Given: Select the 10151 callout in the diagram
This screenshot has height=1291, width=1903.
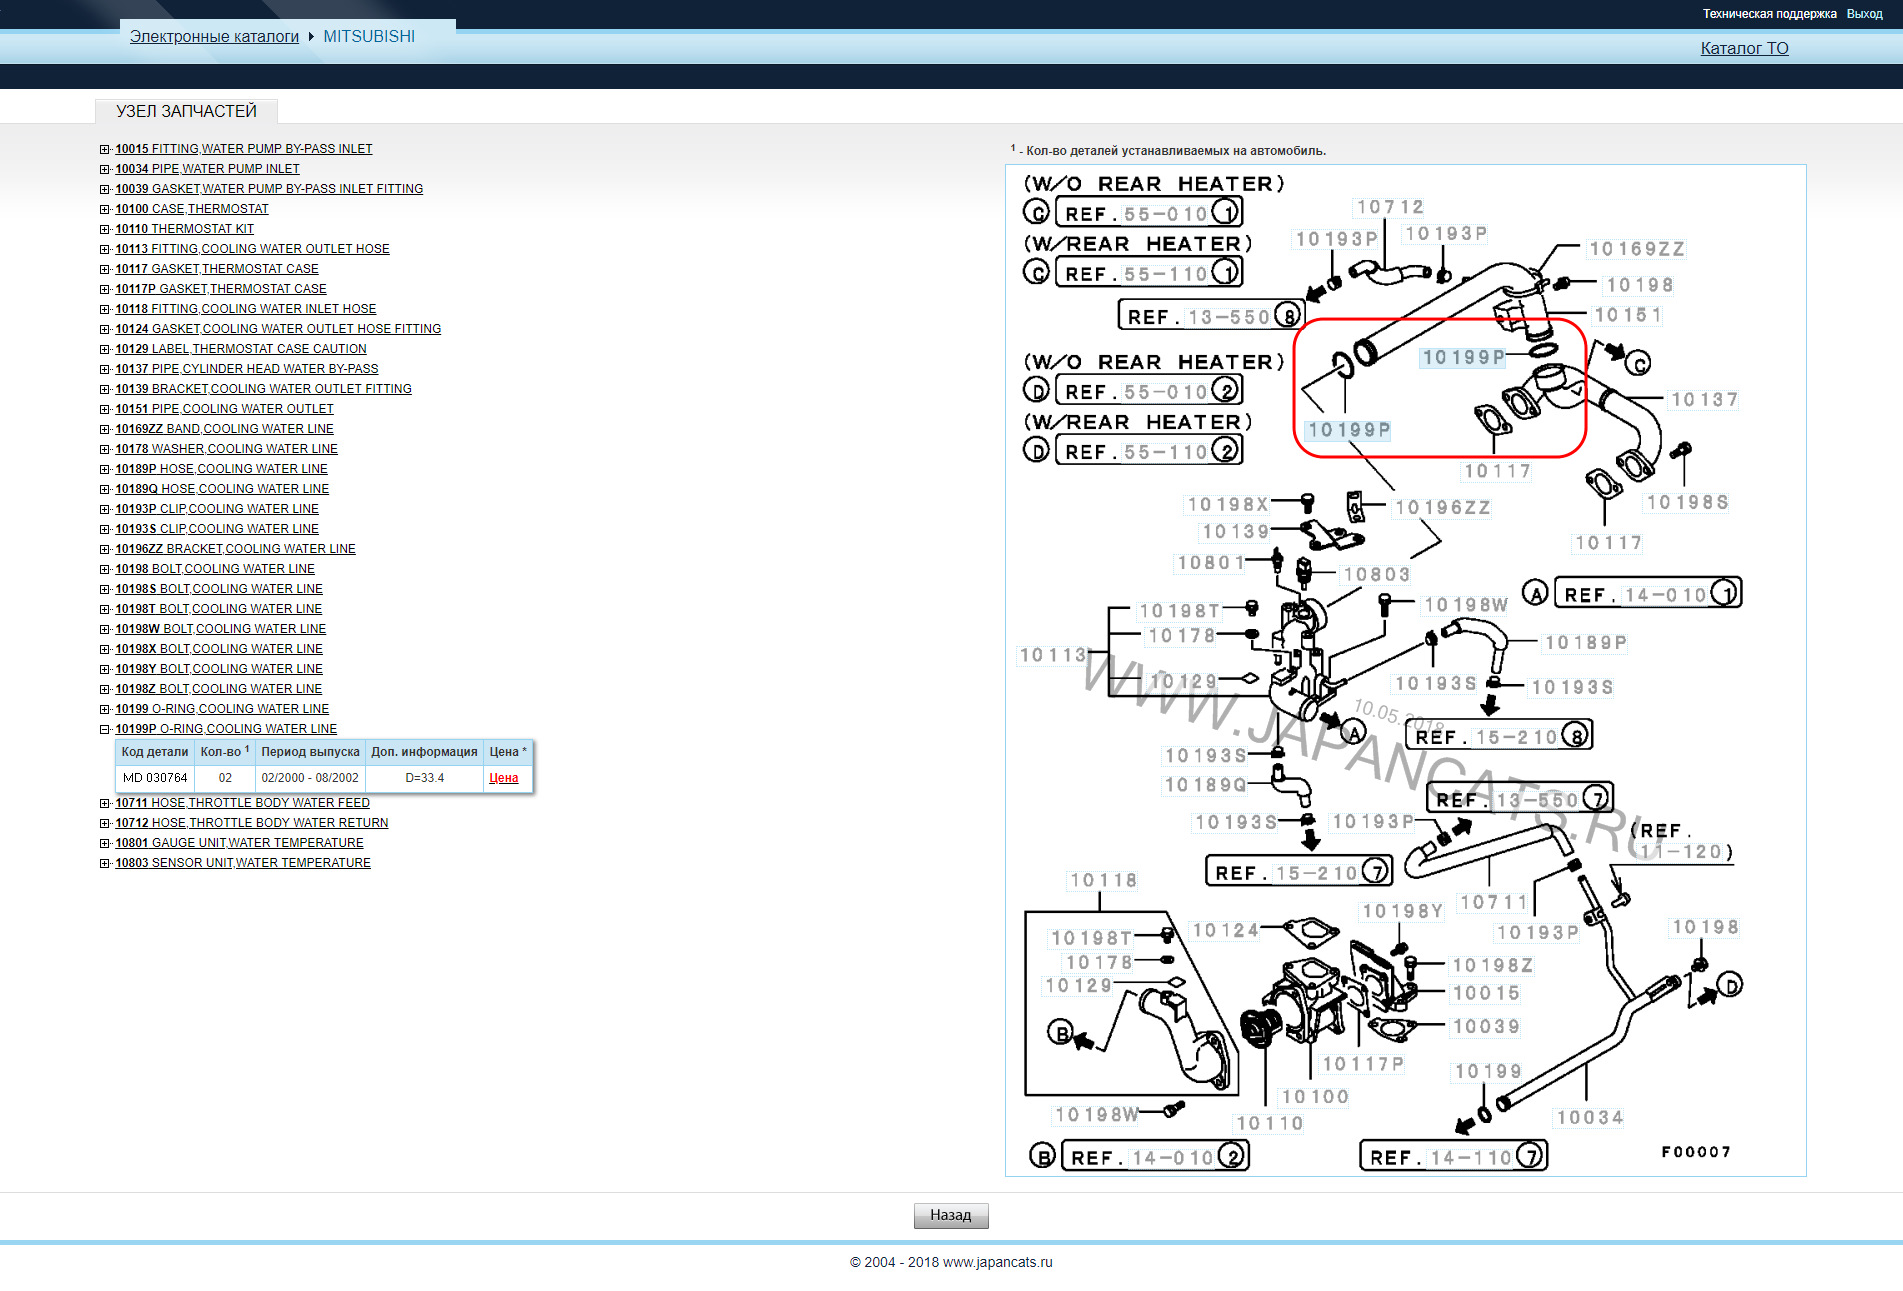Looking at the screenshot, I should pos(1628,315).
